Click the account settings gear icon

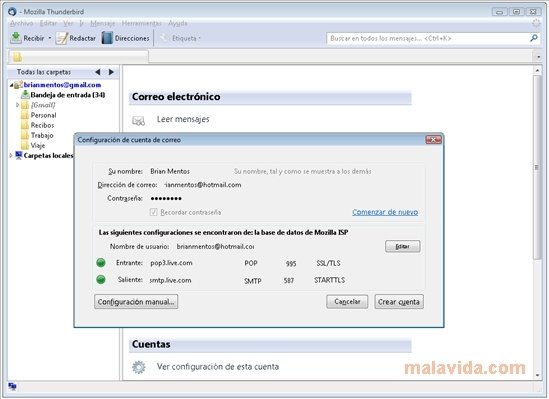coord(139,367)
